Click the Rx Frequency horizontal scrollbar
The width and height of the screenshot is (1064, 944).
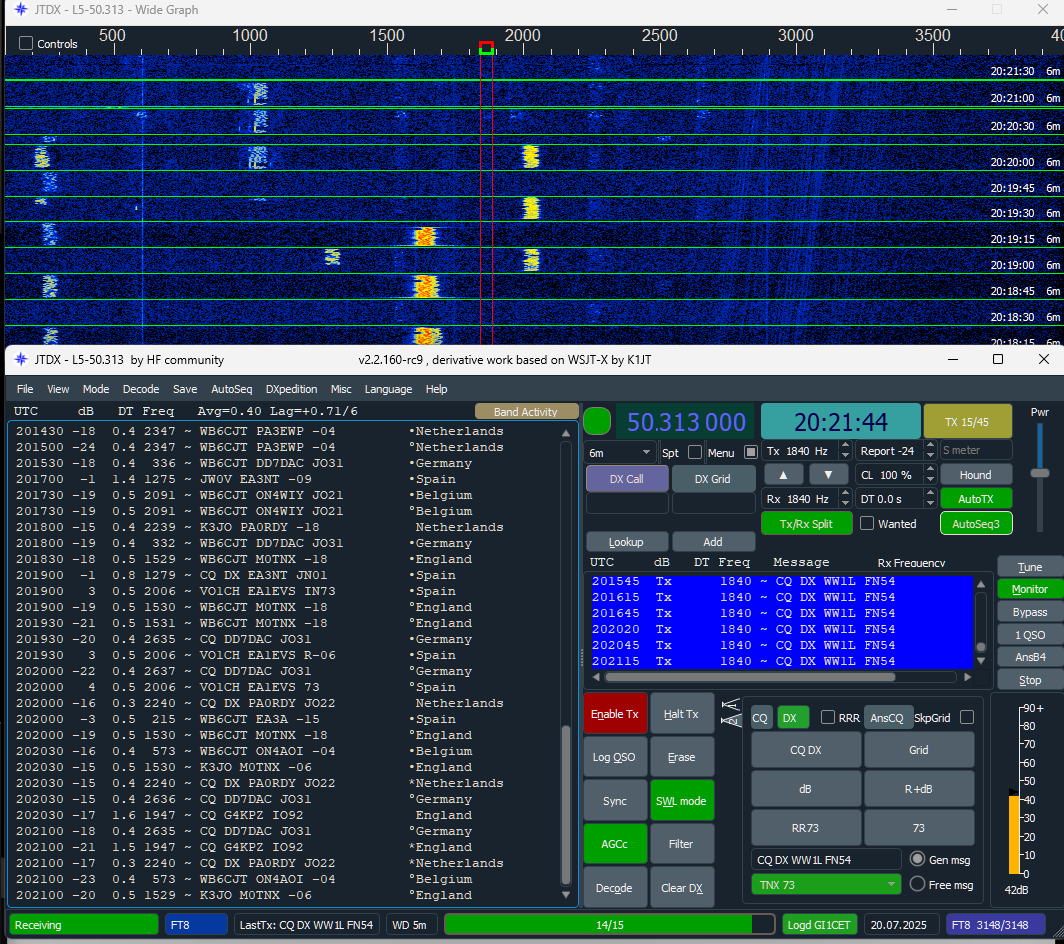coord(749,677)
